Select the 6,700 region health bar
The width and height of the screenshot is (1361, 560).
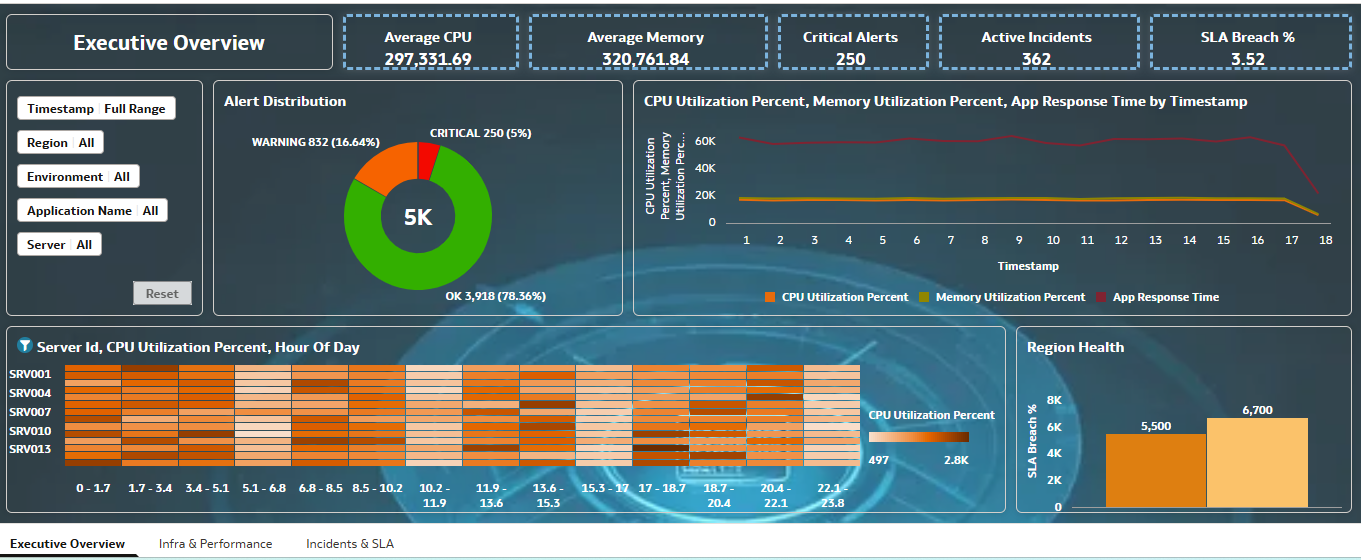tap(1257, 463)
